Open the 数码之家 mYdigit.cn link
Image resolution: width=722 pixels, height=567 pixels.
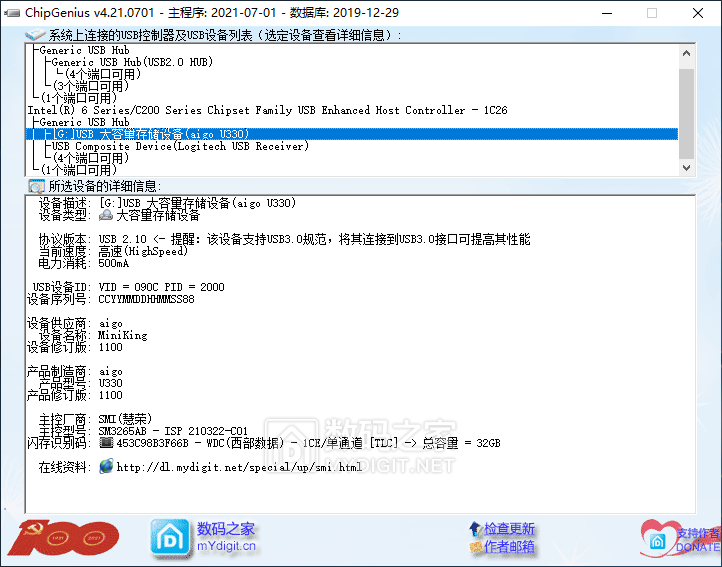point(226,537)
